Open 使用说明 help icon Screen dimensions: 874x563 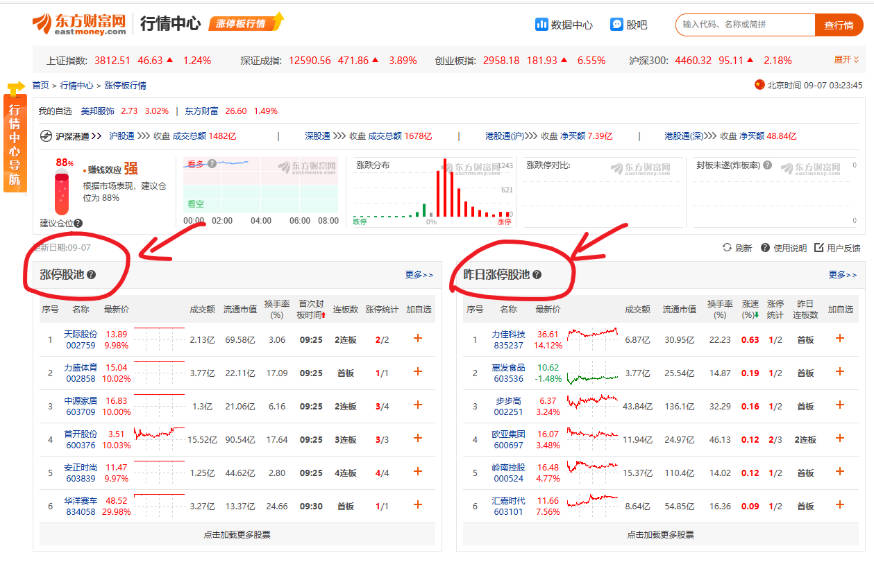(x=766, y=248)
